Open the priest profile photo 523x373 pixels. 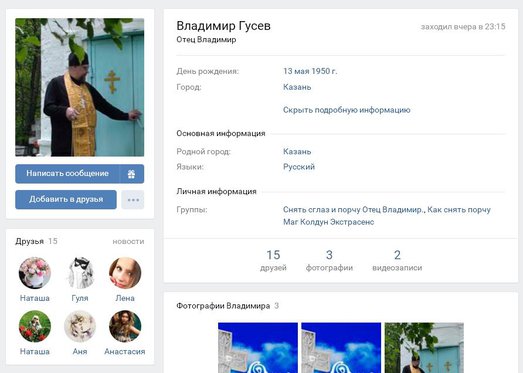80,87
